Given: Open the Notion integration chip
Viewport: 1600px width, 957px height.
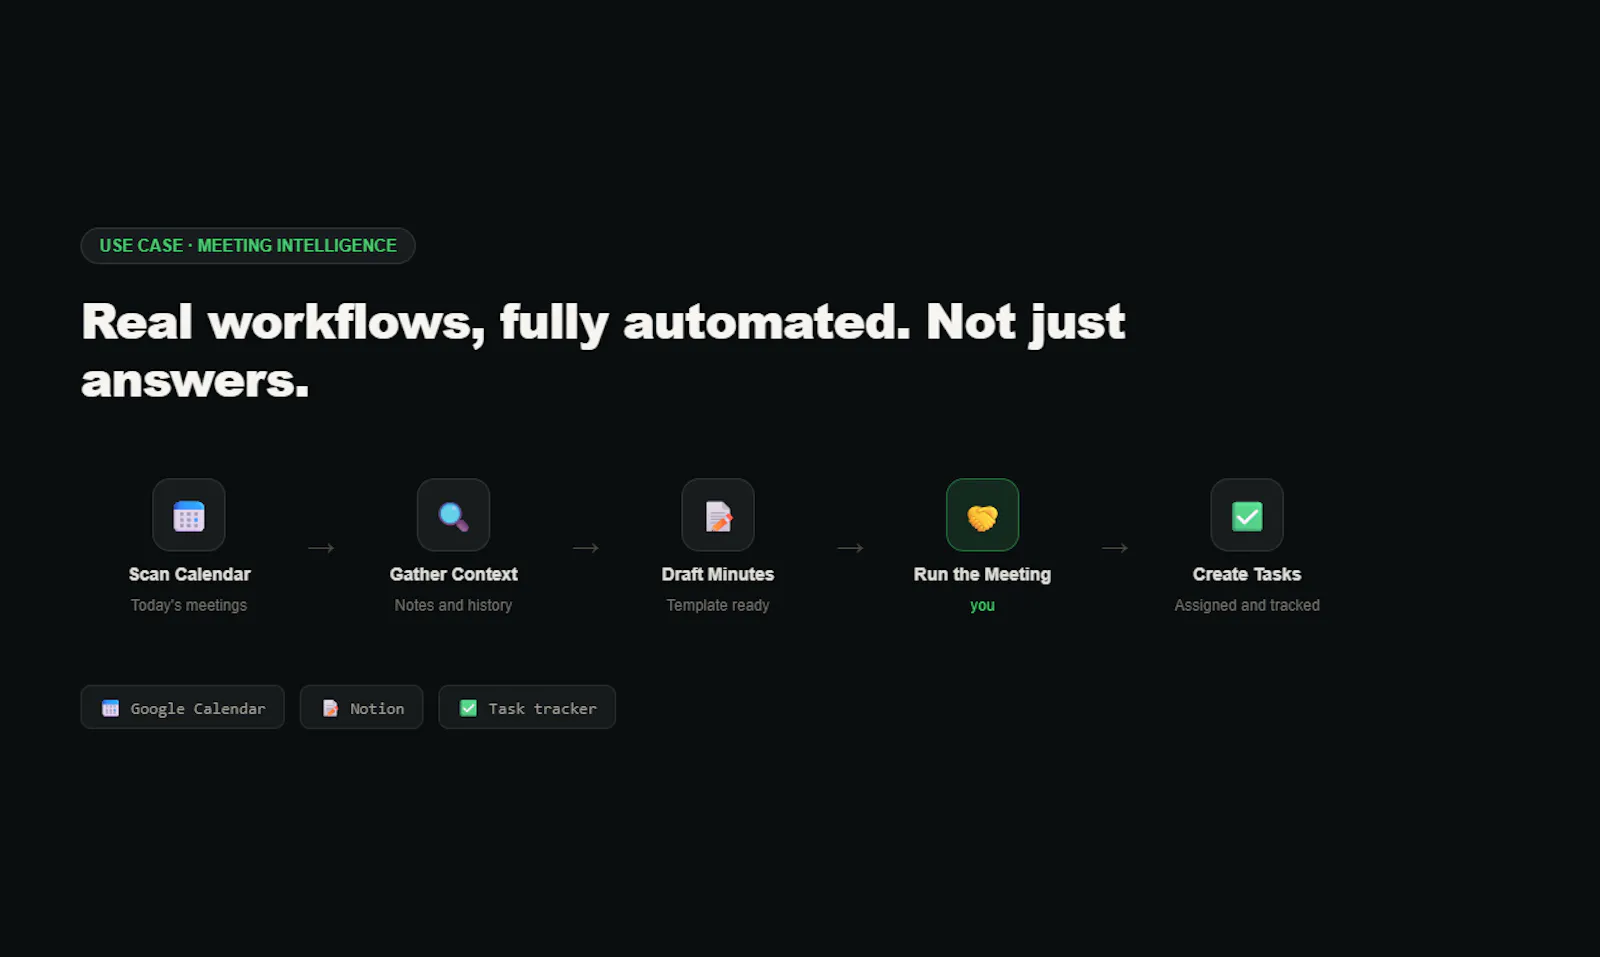Looking at the screenshot, I should click(362, 707).
